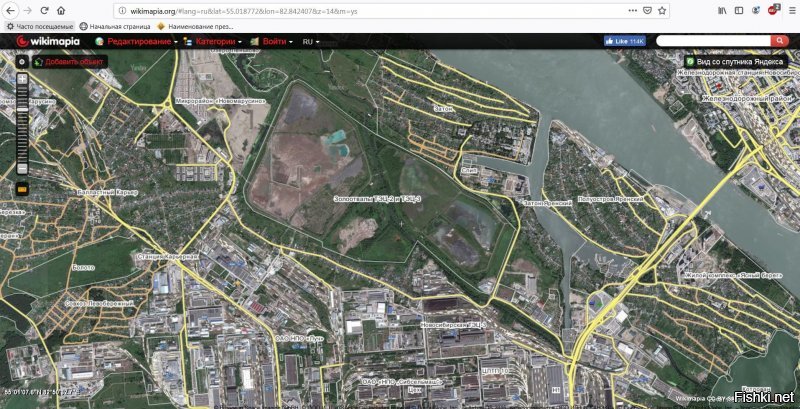The height and width of the screenshot is (409, 800).
Task: Open 'Начальная страница' bookmark
Action: tap(115, 26)
